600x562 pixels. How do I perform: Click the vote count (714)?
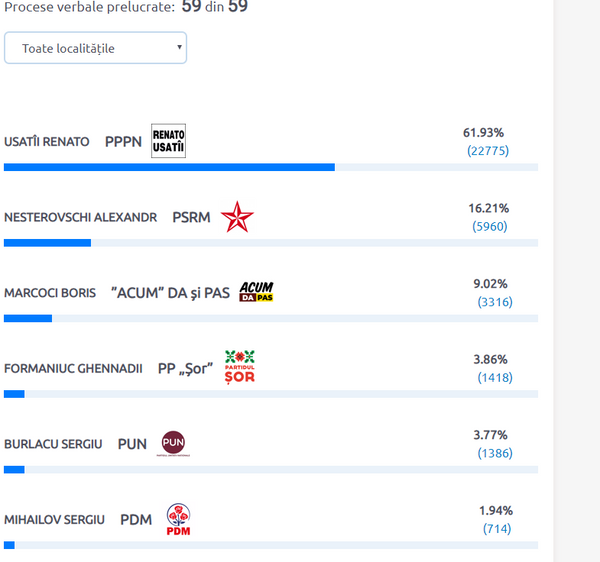point(497,529)
